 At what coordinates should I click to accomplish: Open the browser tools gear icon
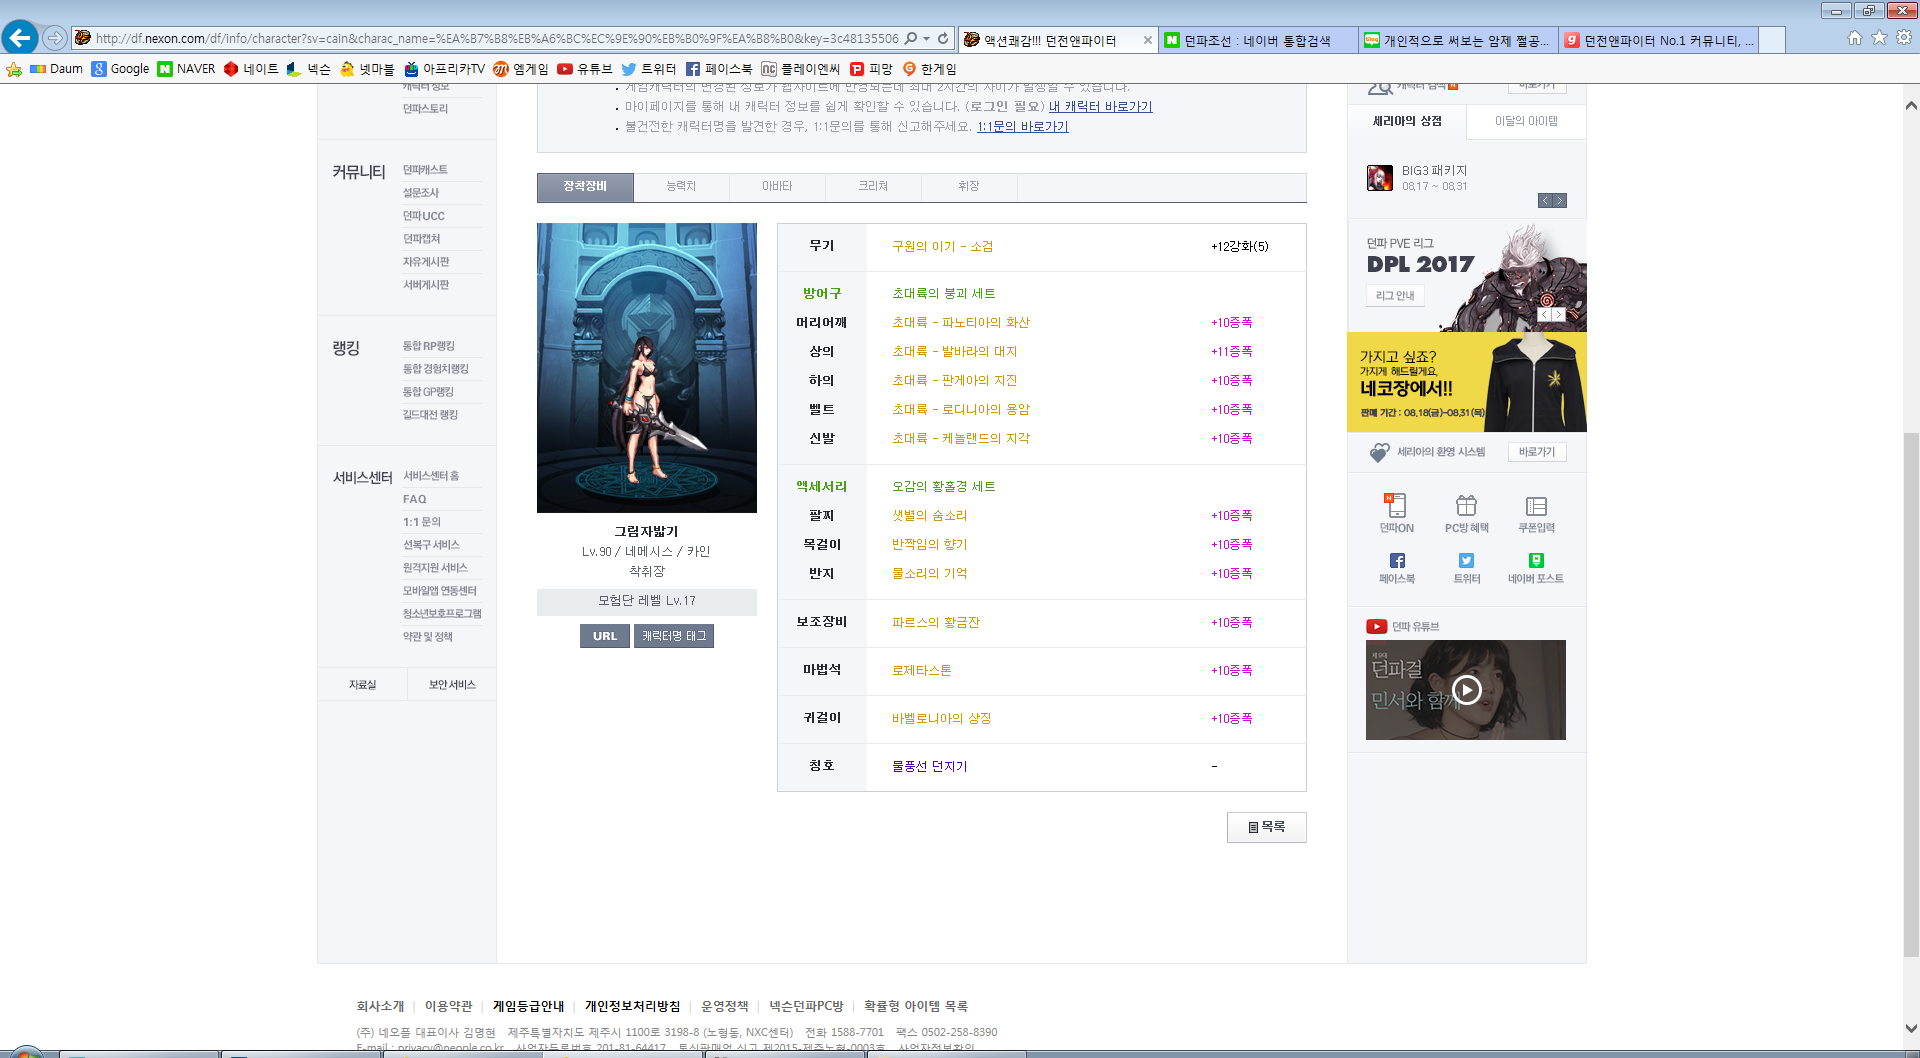click(x=1904, y=38)
